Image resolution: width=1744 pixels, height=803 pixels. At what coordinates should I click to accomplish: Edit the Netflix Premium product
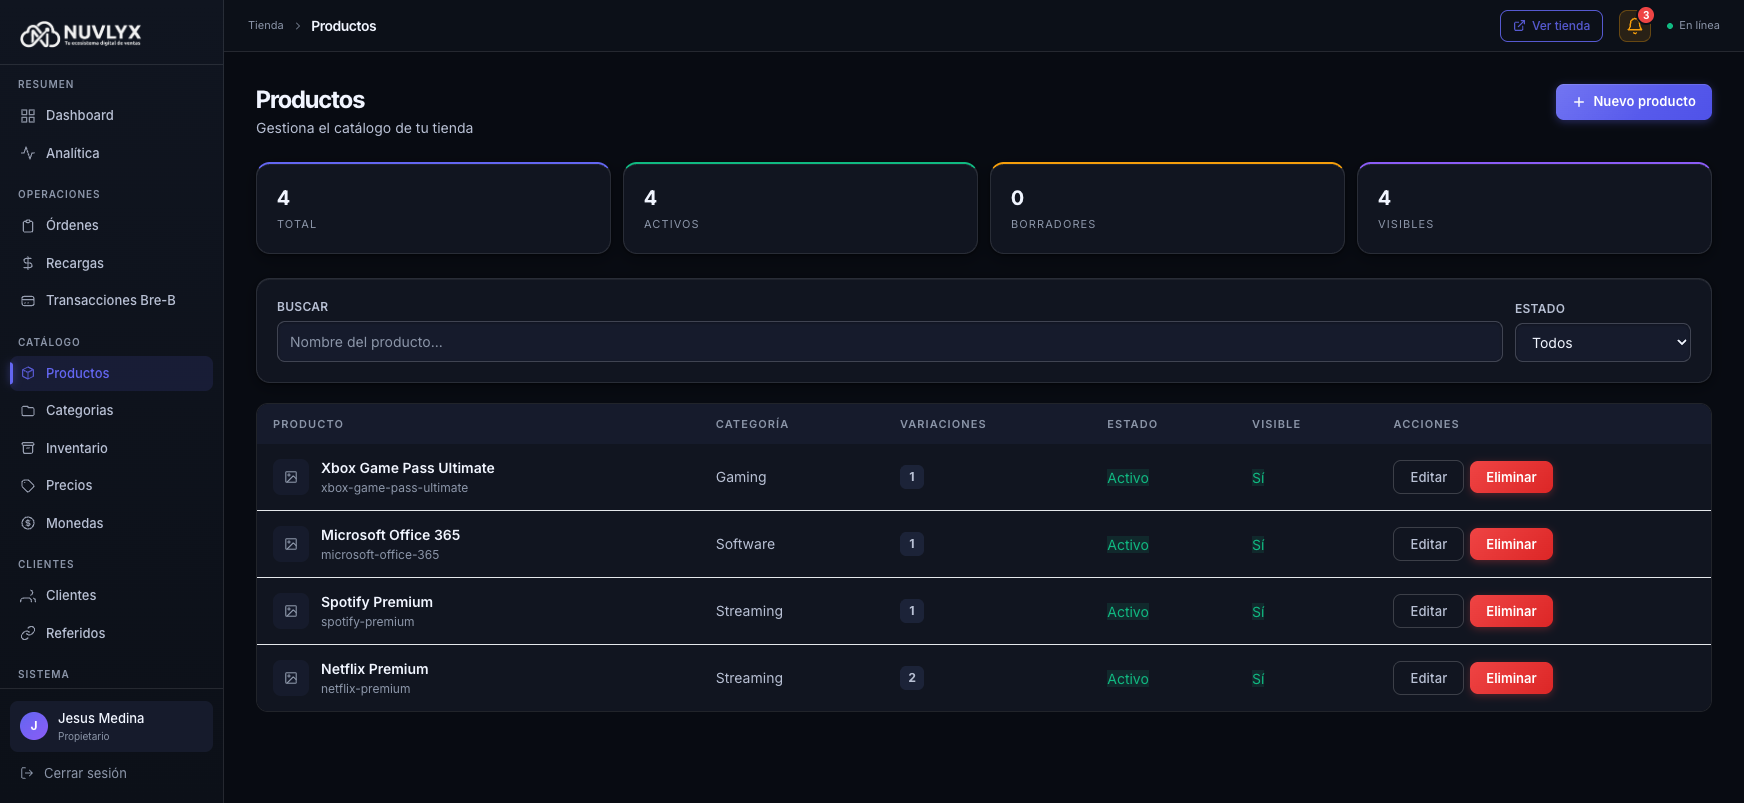[1427, 679]
